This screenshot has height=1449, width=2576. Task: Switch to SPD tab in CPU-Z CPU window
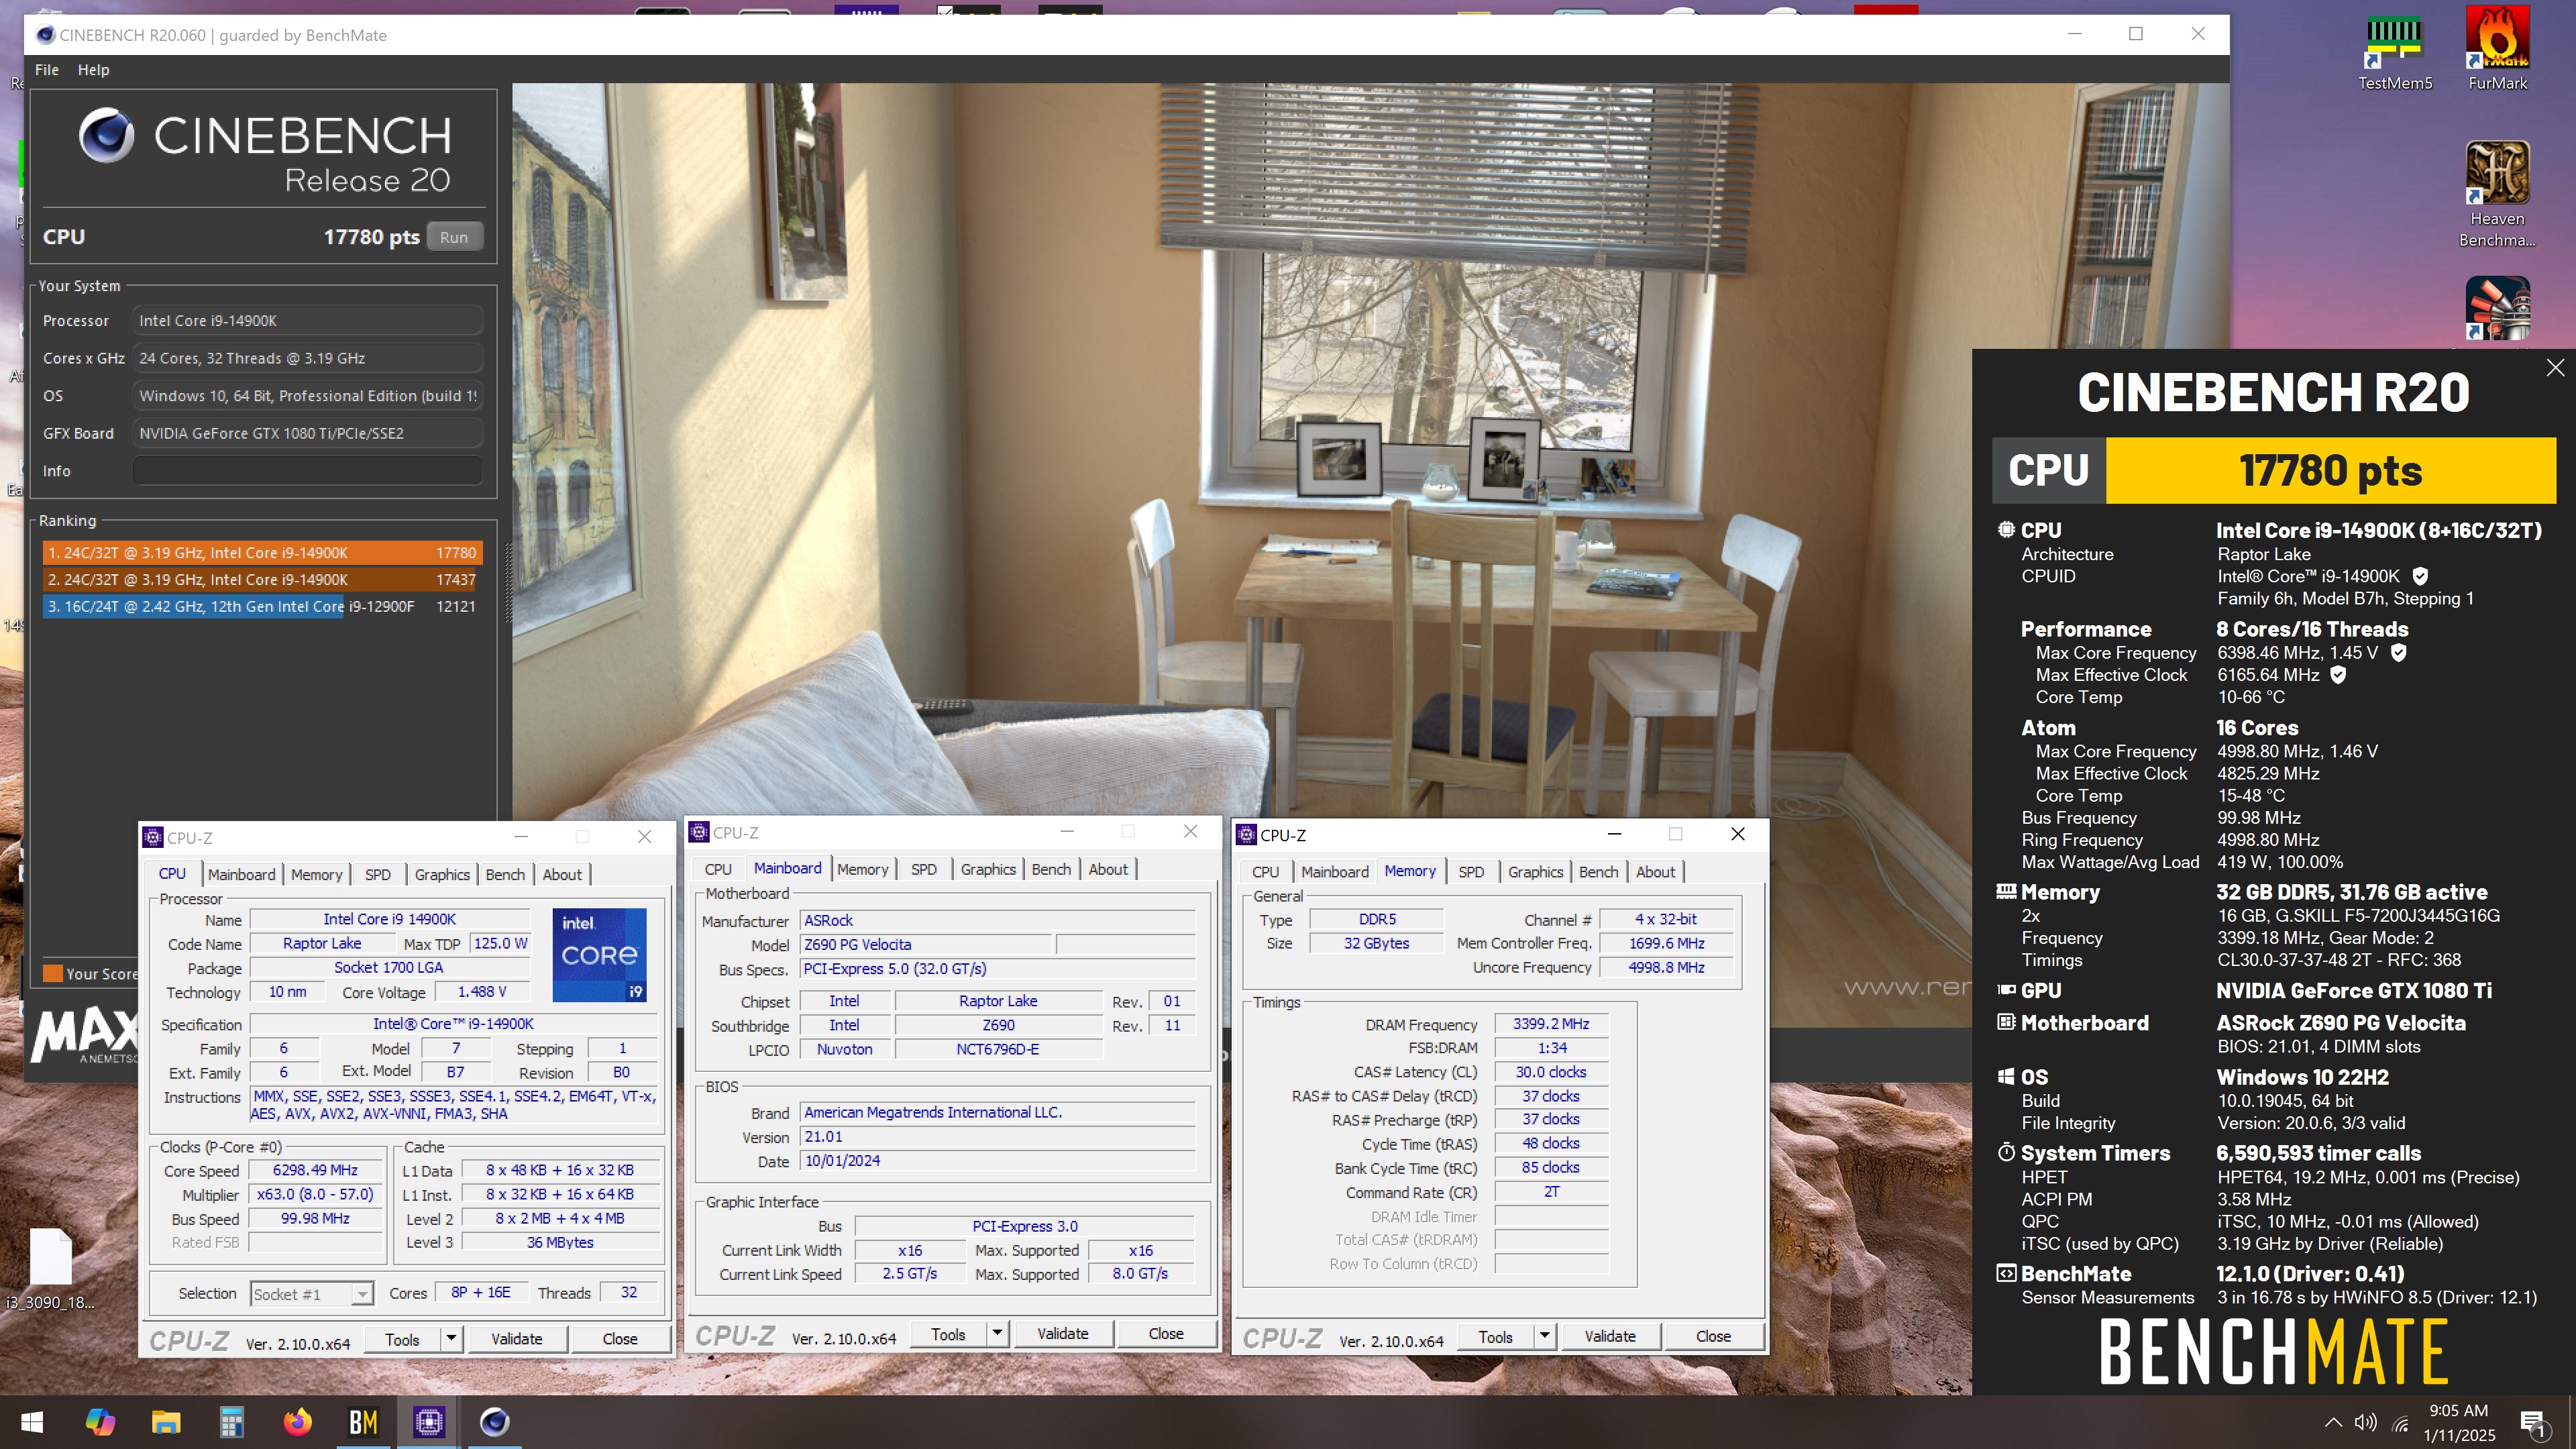pos(378,874)
